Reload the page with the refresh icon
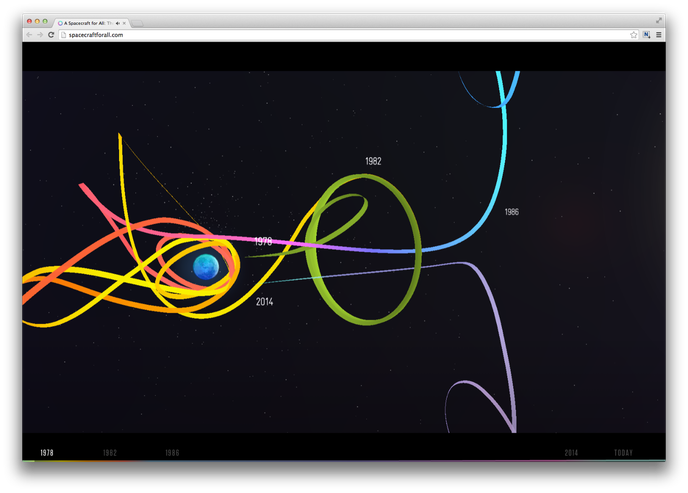Viewport: 688px width, 493px height. (51, 34)
